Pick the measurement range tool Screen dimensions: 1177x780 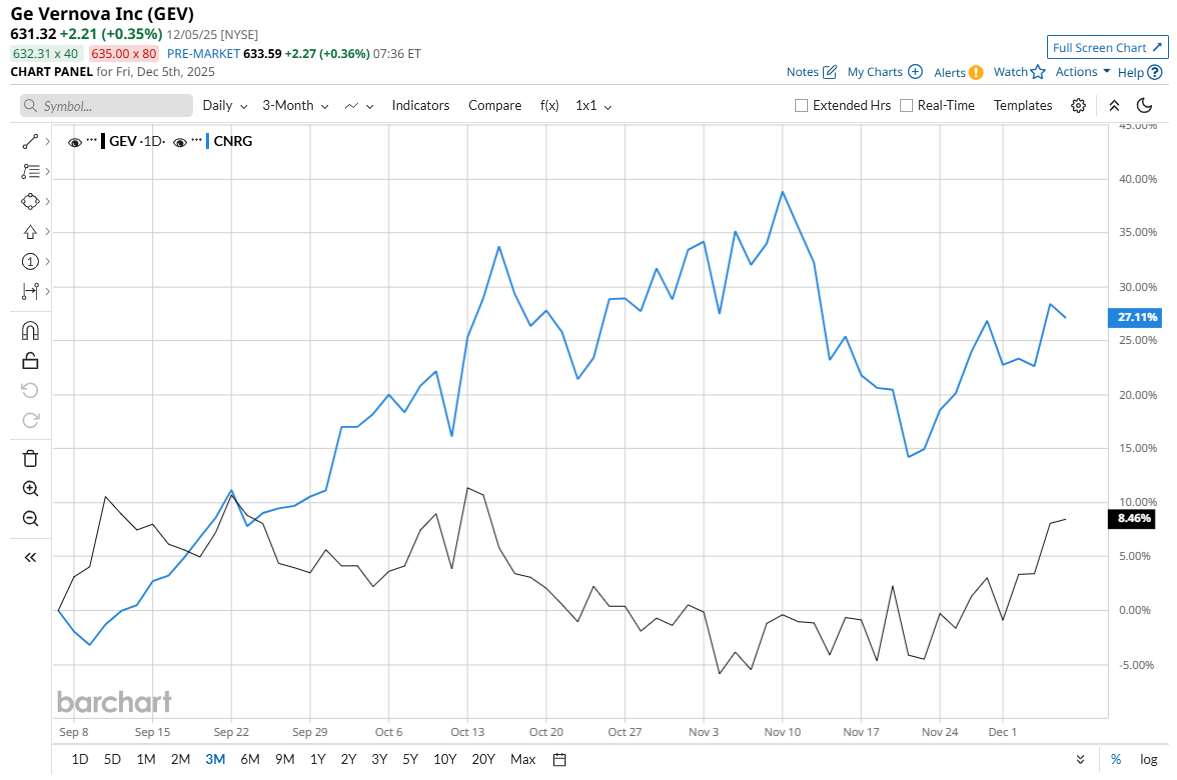[30, 291]
